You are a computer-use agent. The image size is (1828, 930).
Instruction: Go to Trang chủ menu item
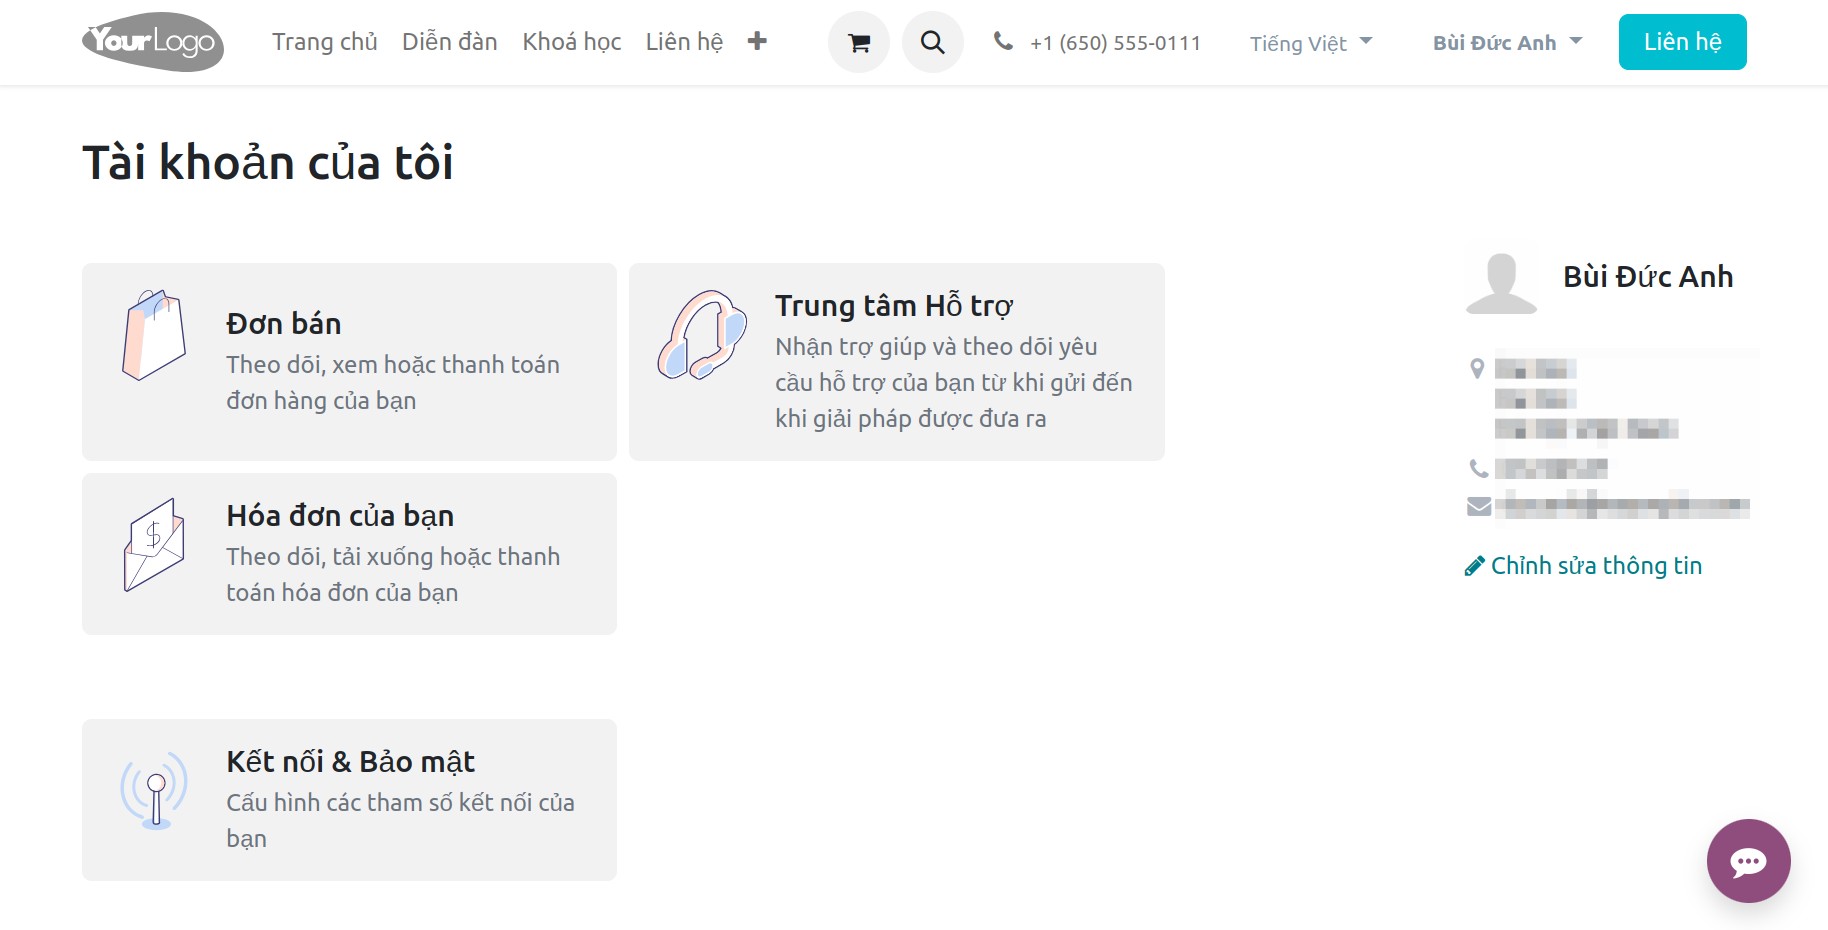325,42
